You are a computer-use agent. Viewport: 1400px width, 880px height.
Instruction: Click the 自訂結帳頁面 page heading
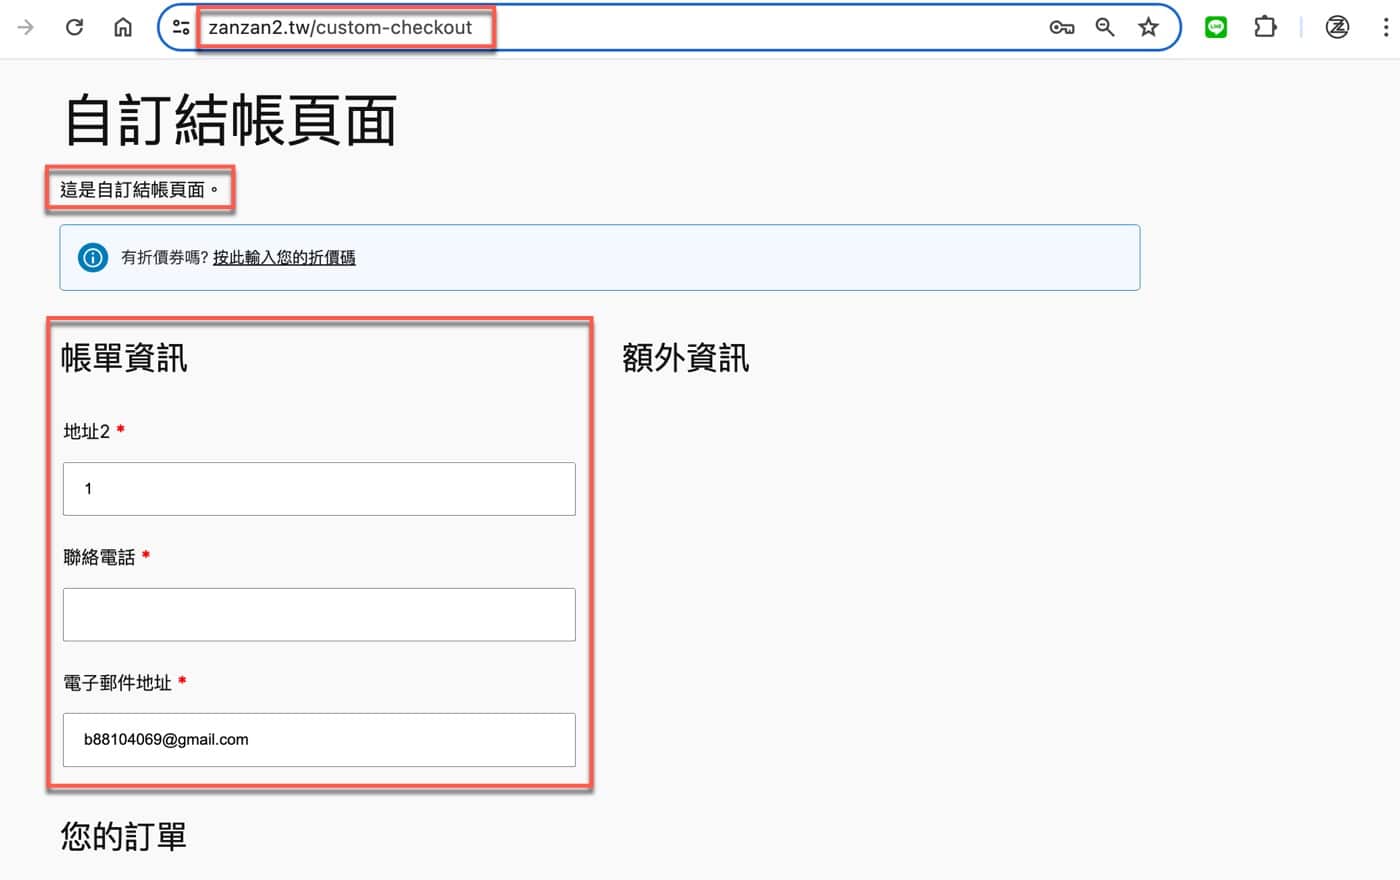click(231, 120)
